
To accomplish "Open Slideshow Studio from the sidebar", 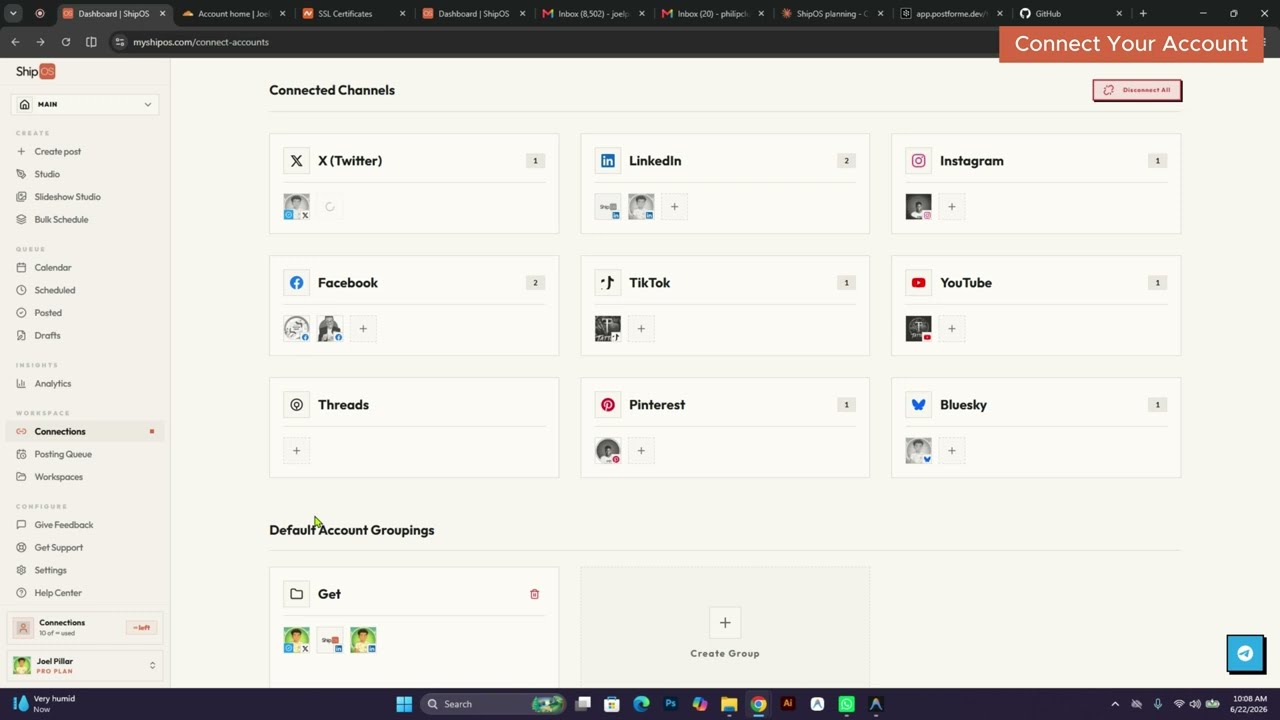I will click(67, 197).
